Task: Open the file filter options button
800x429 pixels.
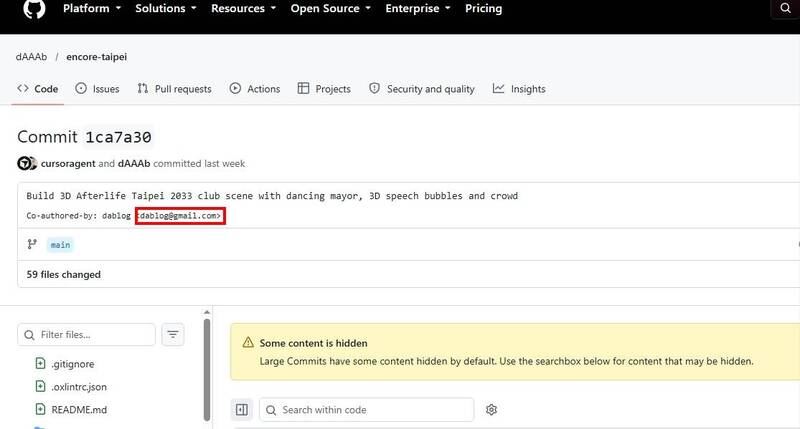Action: pyautogui.click(x=173, y=335)
